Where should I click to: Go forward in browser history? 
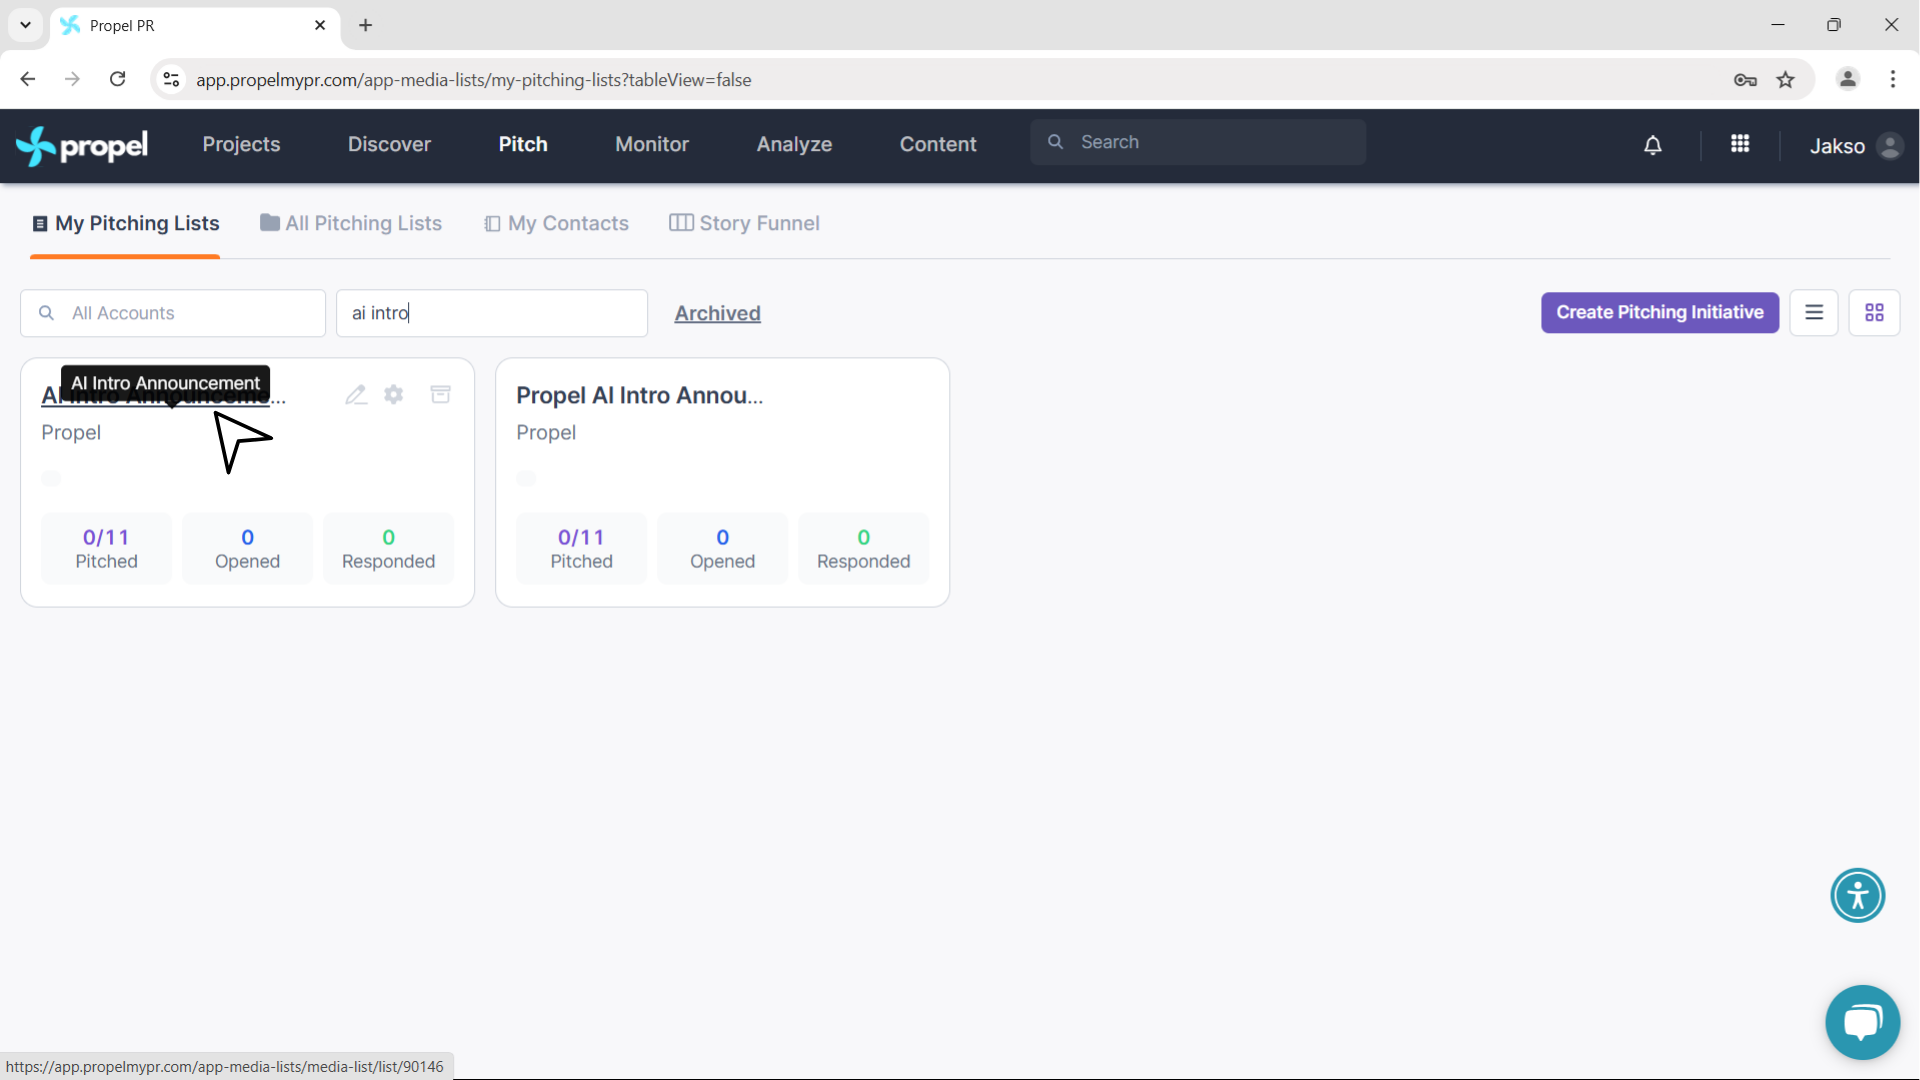72,79
